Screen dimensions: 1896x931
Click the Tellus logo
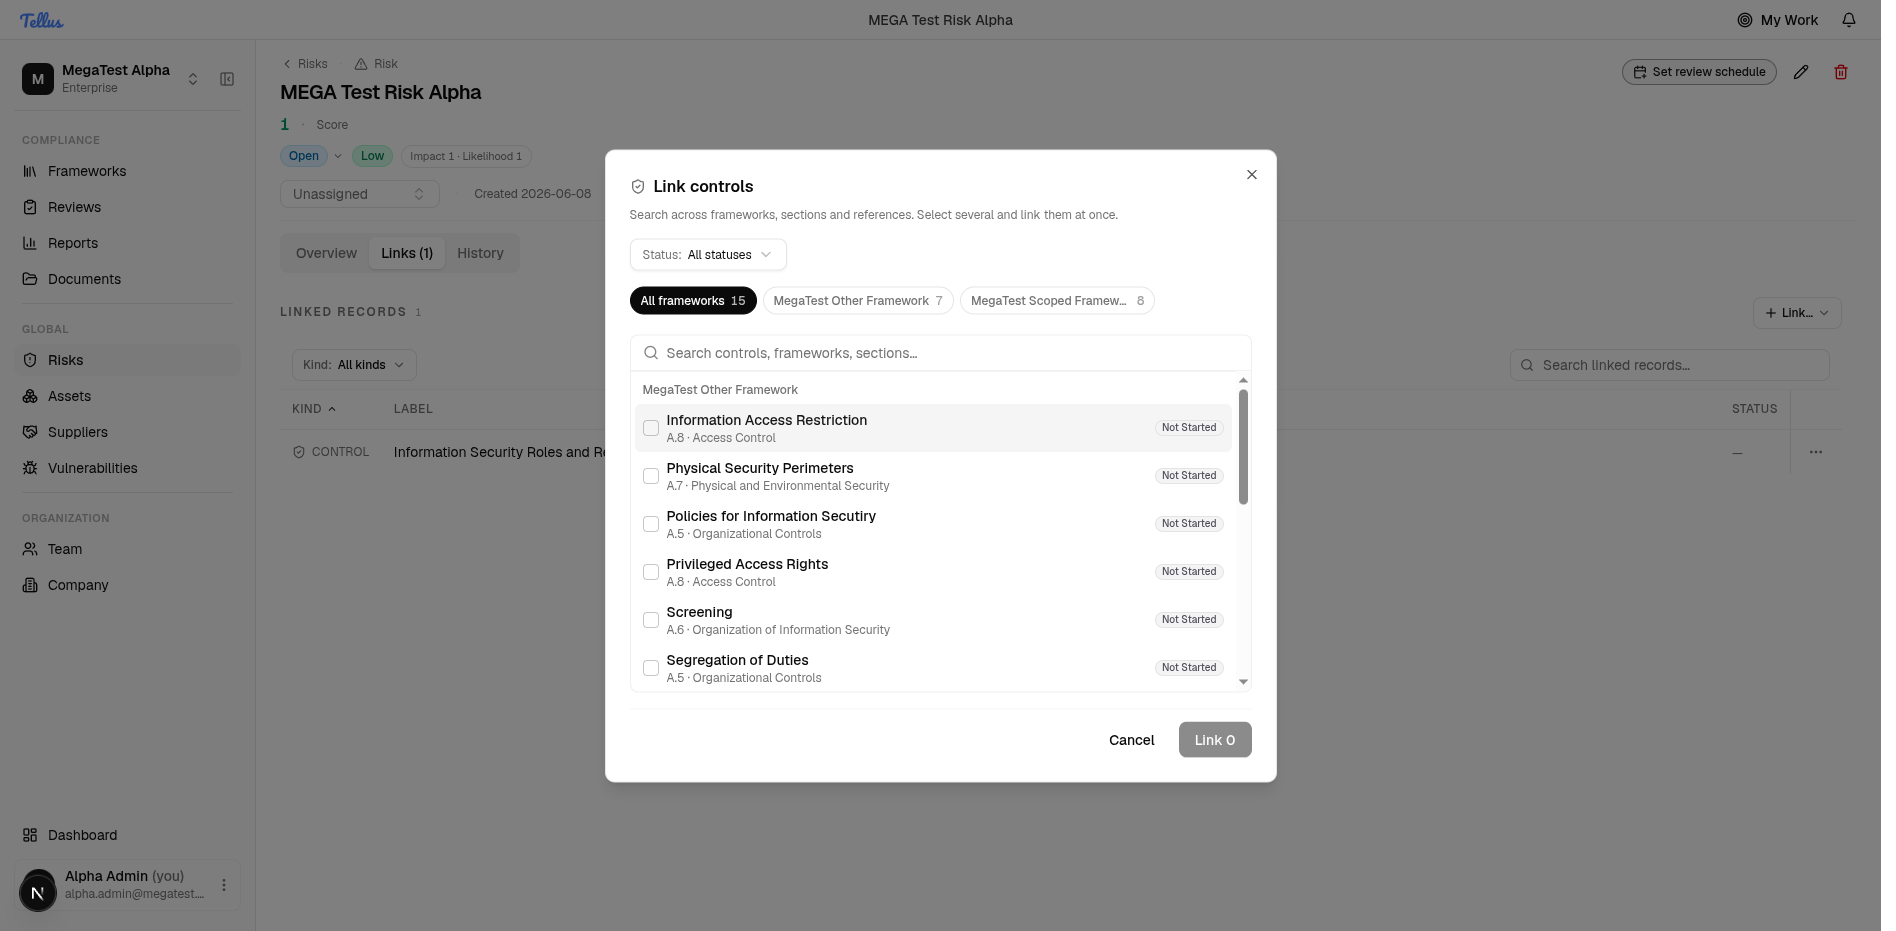(x=41, y=20)
